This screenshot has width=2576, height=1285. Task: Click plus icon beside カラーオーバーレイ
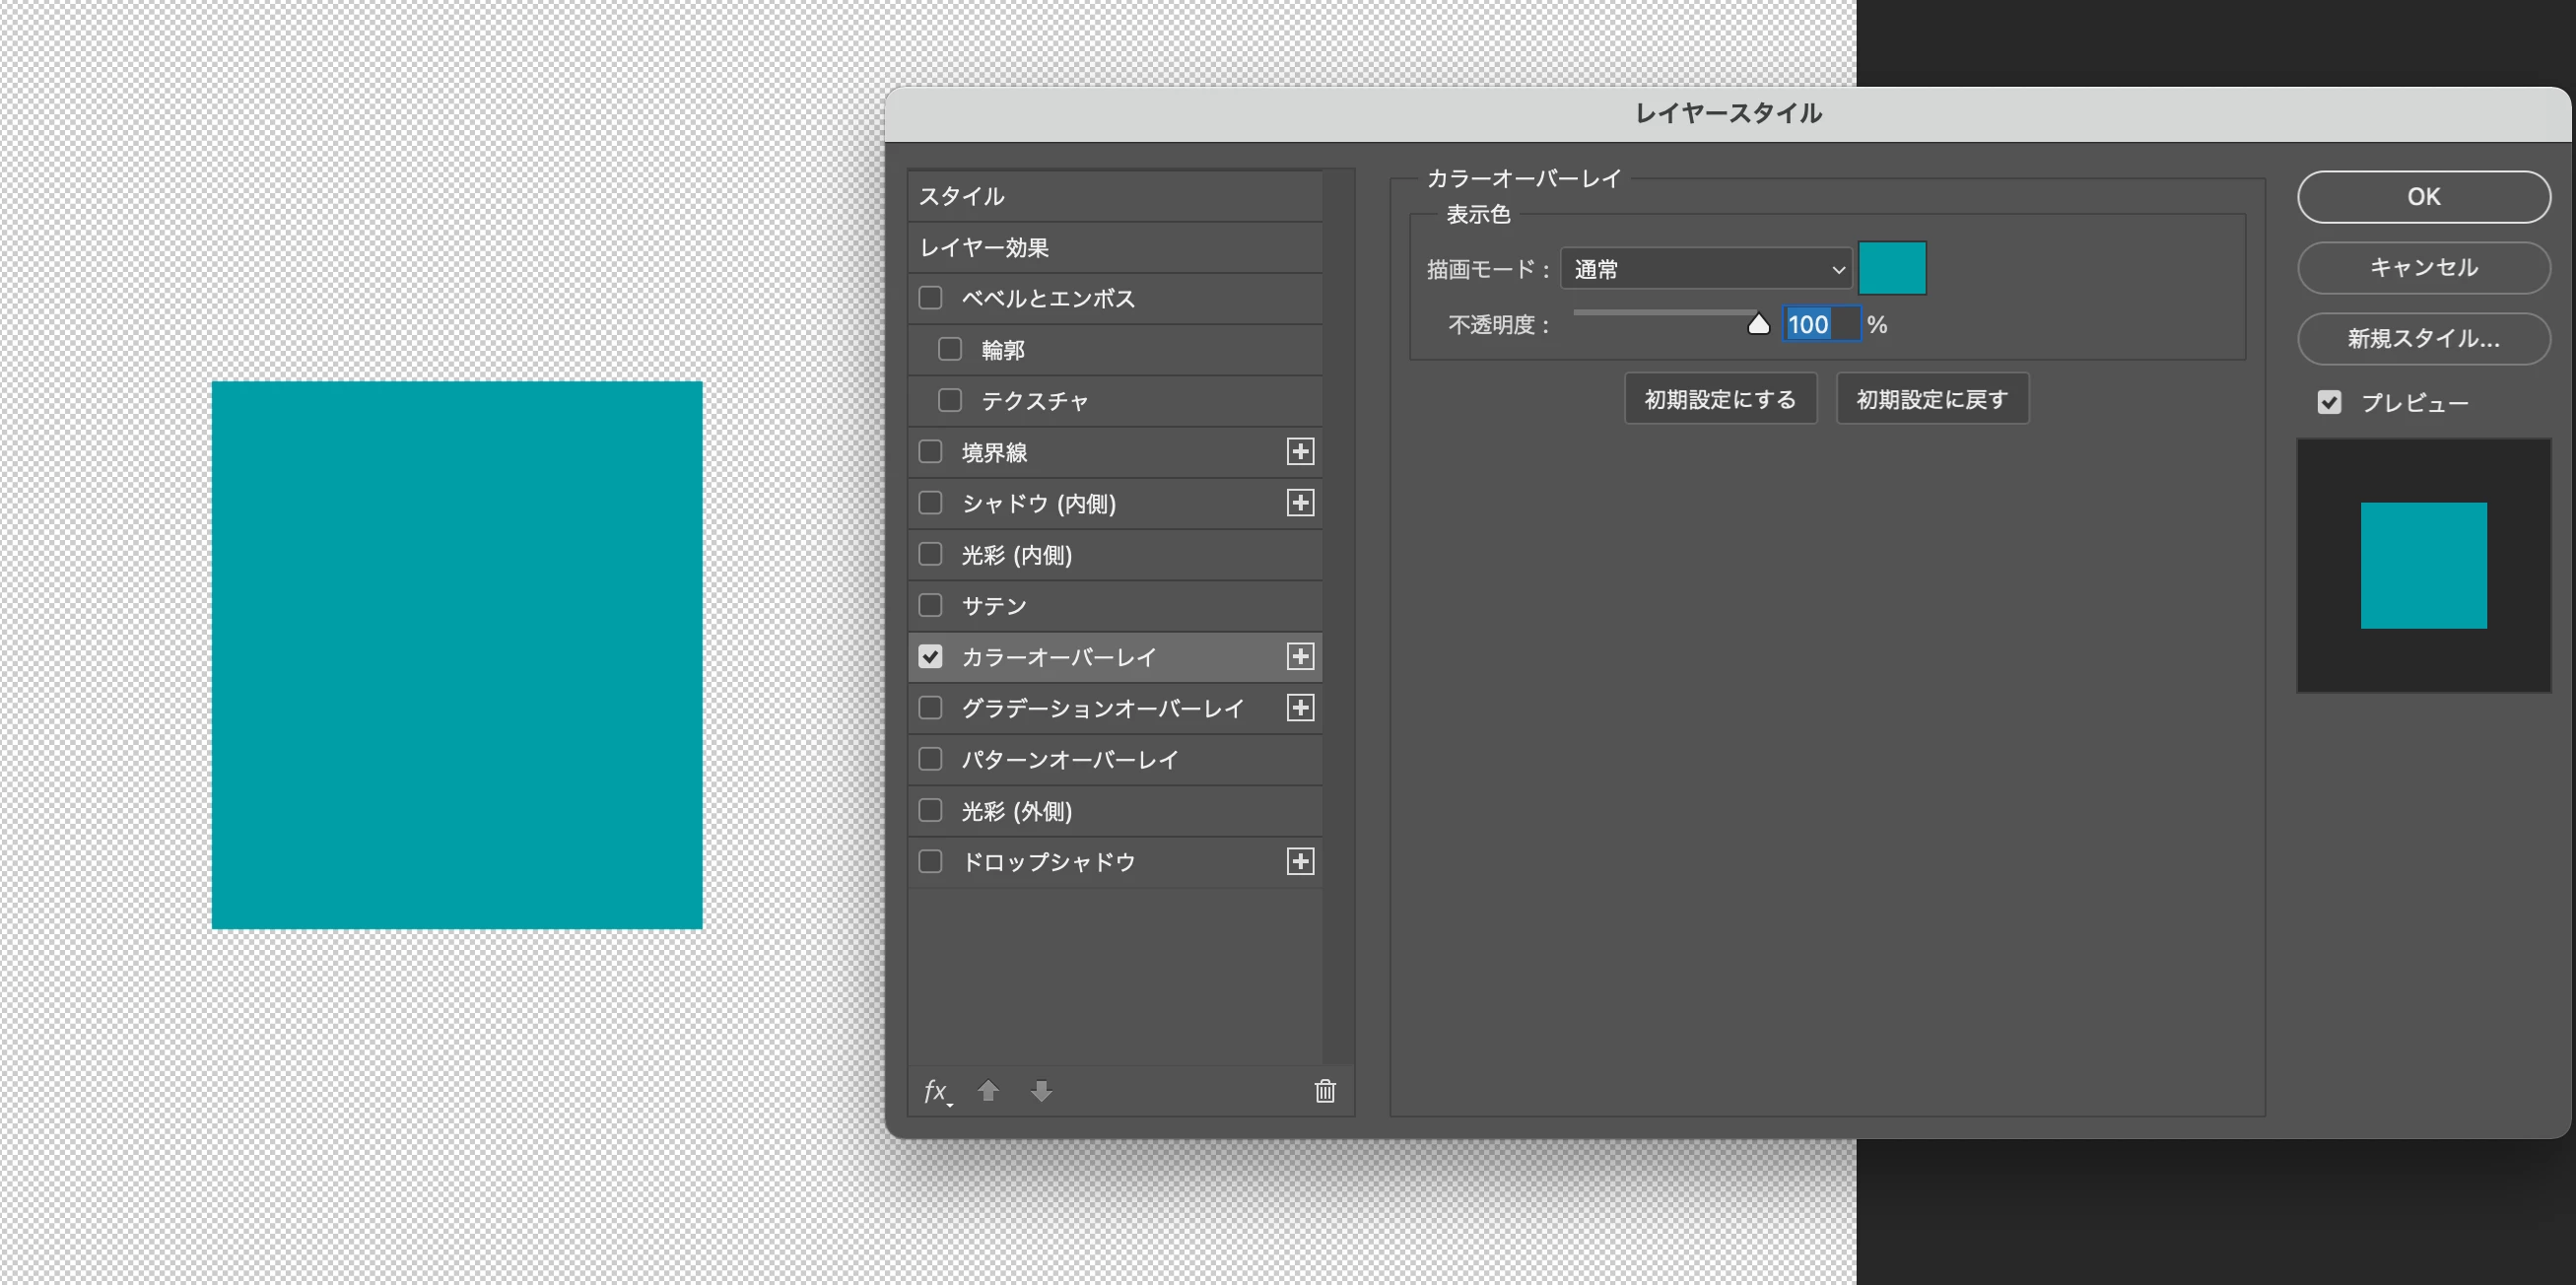(1300, 657)
